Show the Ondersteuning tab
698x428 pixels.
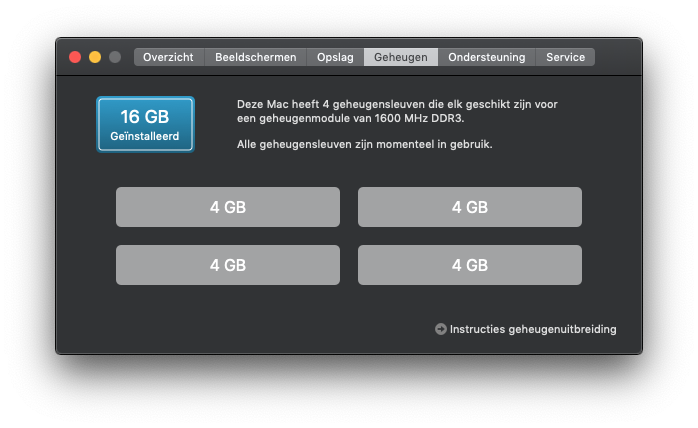coord(487,57)
